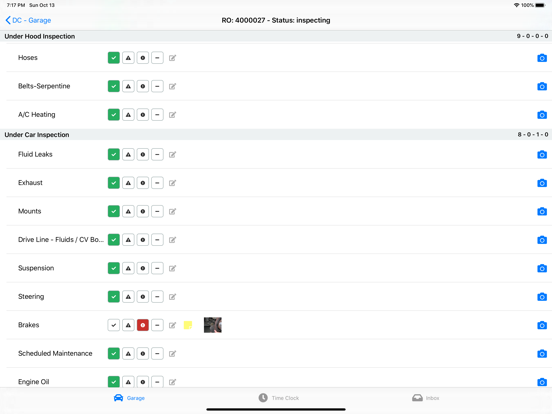Screen dimensions: 552x414
Task: Select the Engine Oil row label
Action: [34, 382]
